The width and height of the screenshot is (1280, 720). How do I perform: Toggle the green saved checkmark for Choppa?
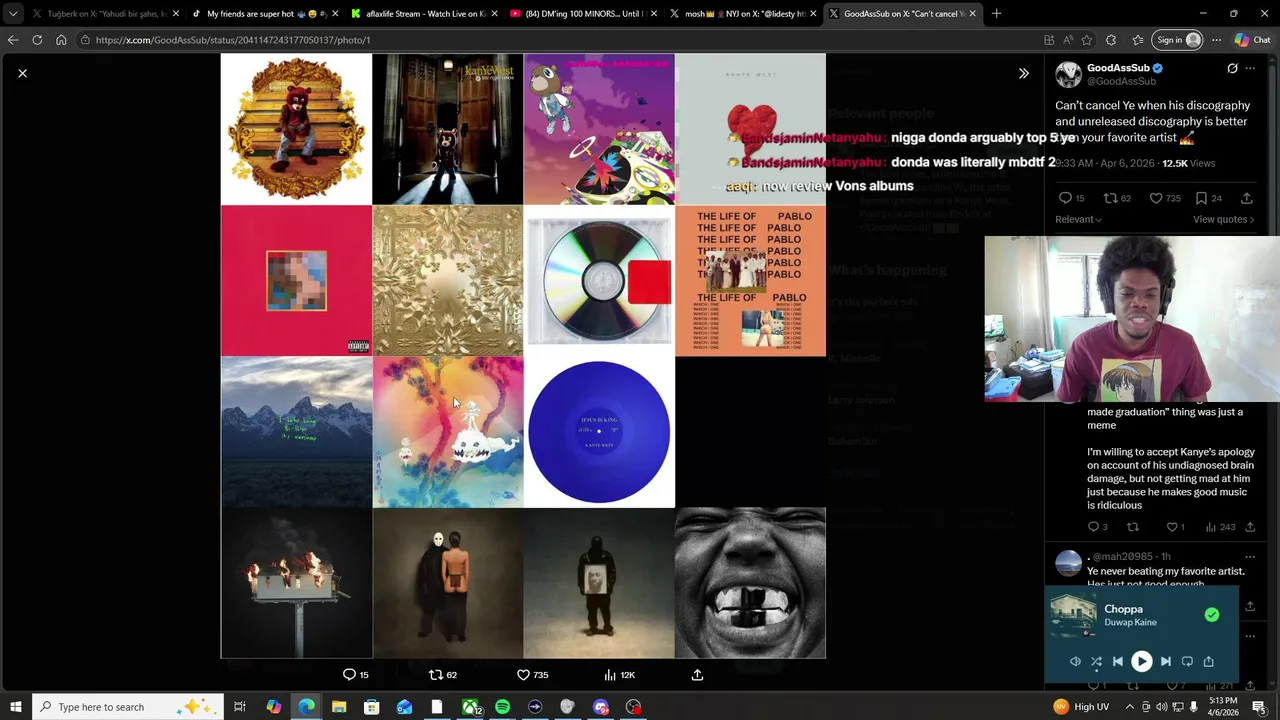coord(1212,615)
